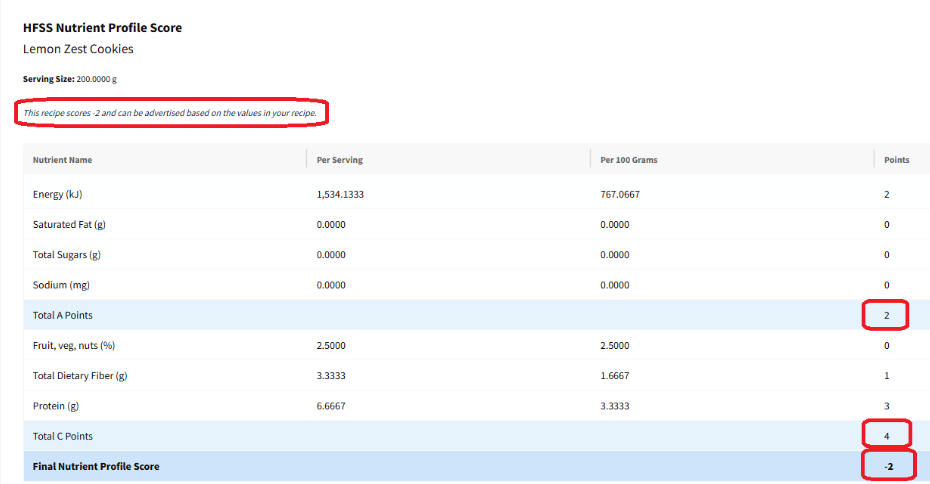Click the HFSS Nutrient Profile Score heading
The width and height of the screenshot is (930, 484).
coord(102,27)
